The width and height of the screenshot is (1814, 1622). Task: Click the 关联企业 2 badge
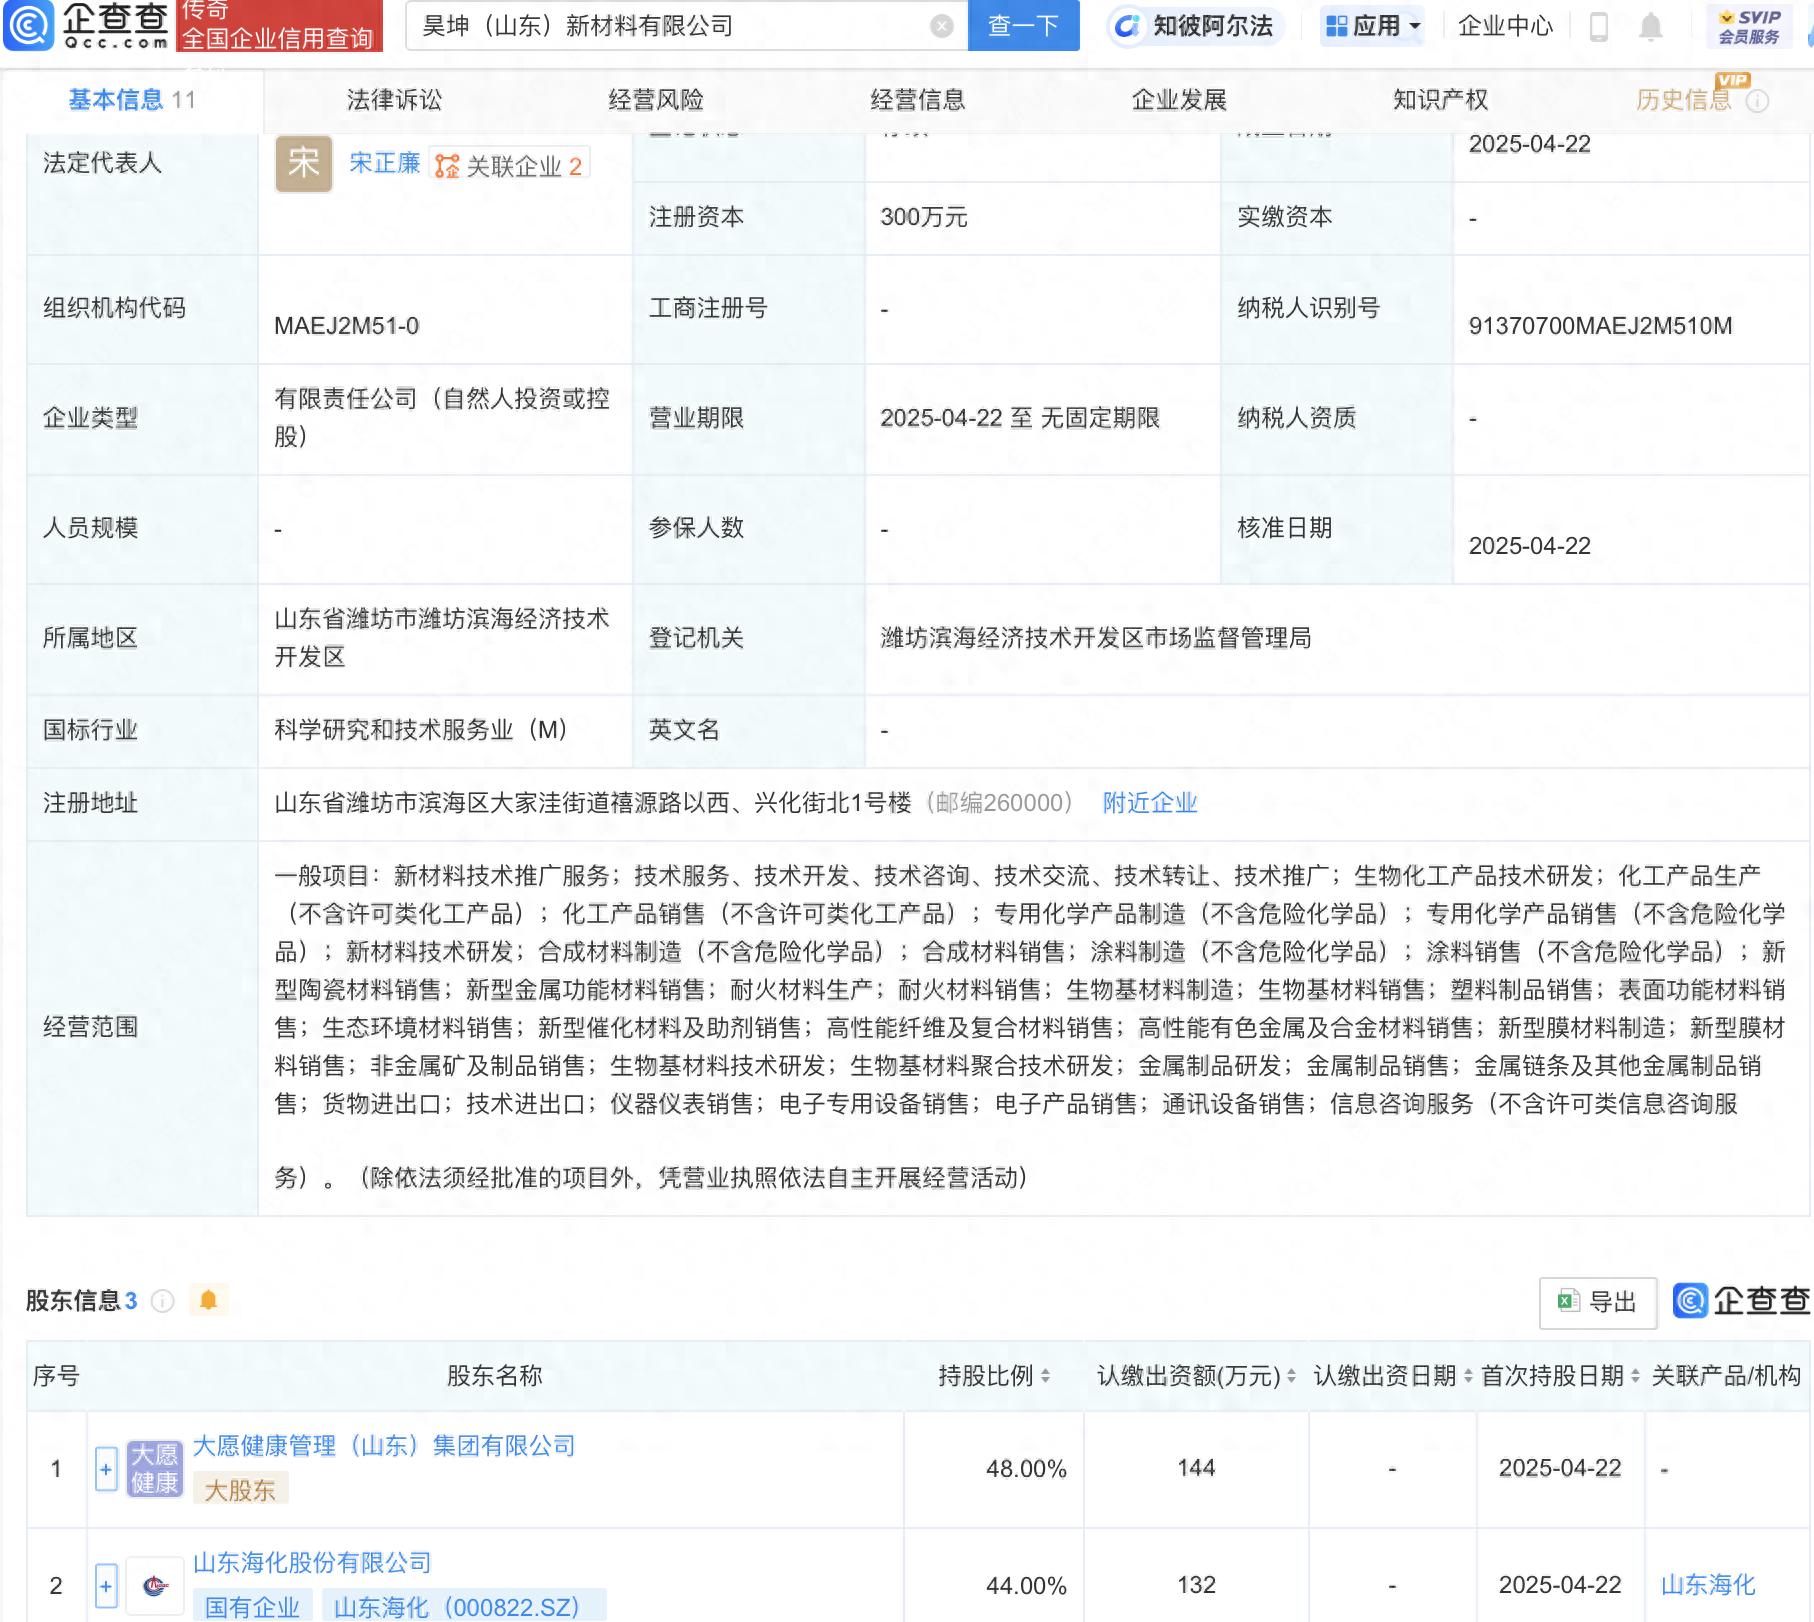tap(510, 166)
